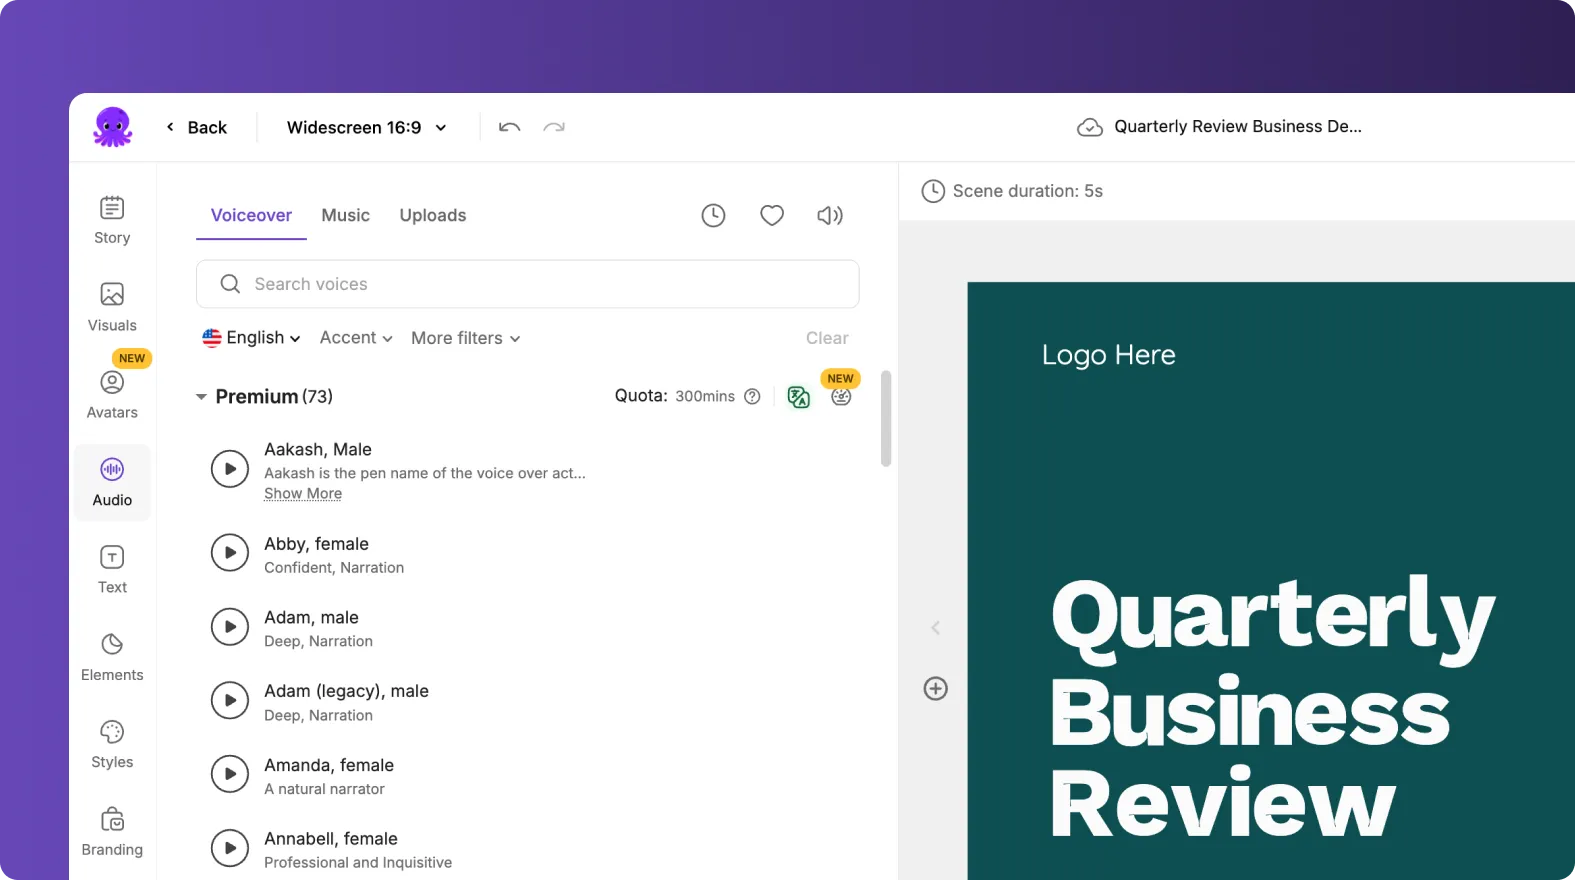1575x880 pixels.
Task: Switch to the Music tab
Action: point(345,215)
